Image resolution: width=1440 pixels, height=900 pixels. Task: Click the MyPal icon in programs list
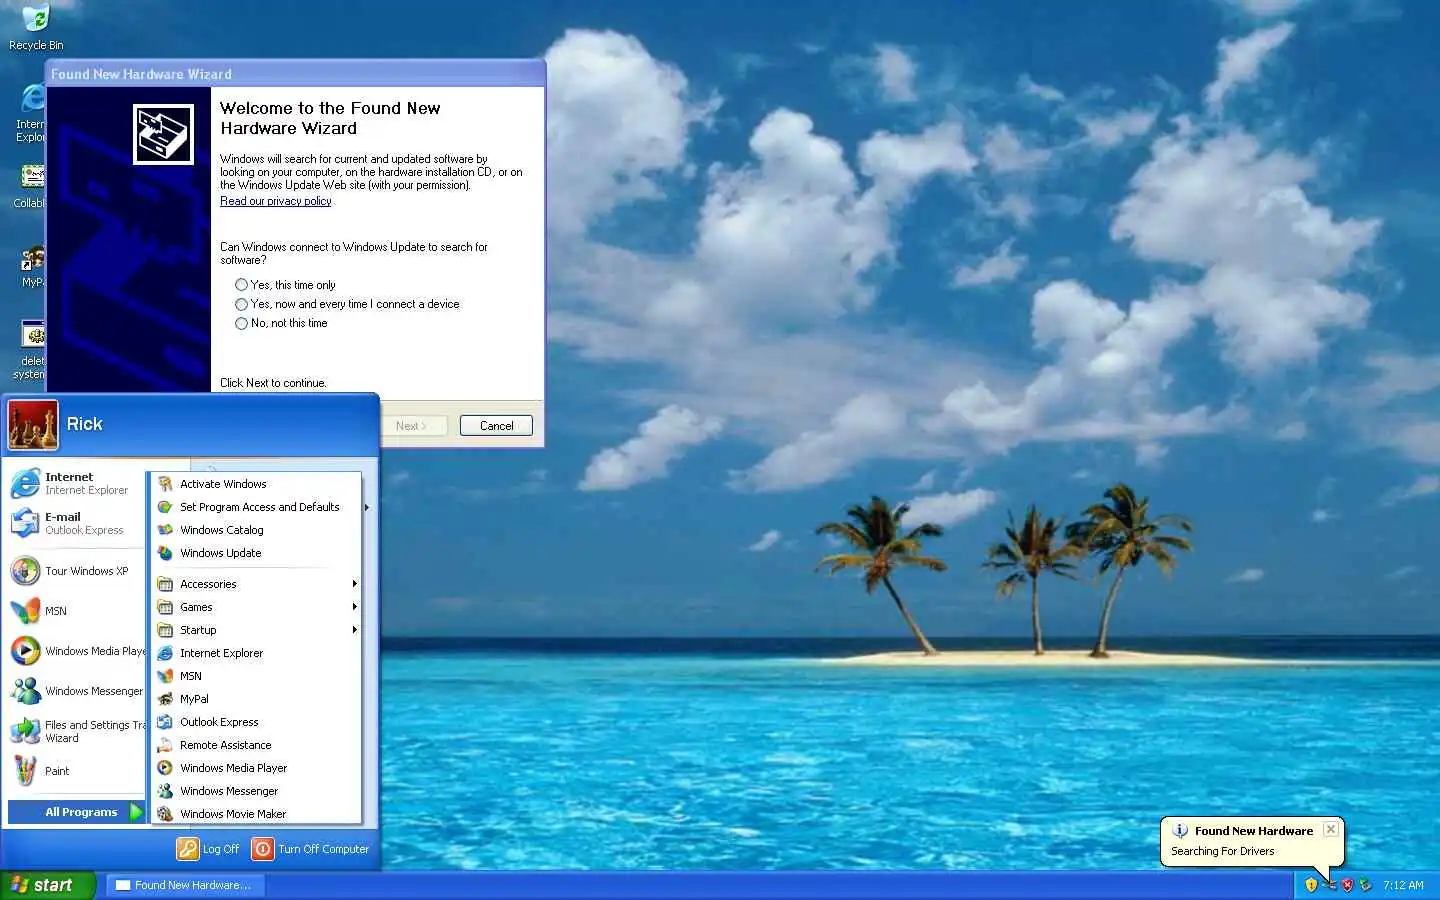(x=165, y=699)
